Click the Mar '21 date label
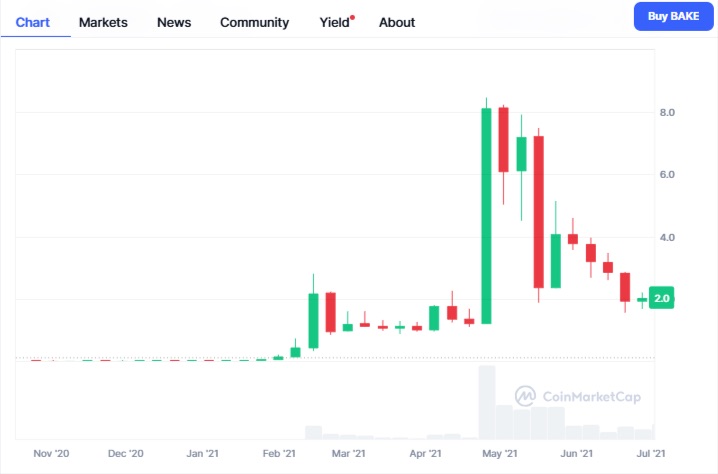This screenshot has width=718, height=474. tap(348, 453)
